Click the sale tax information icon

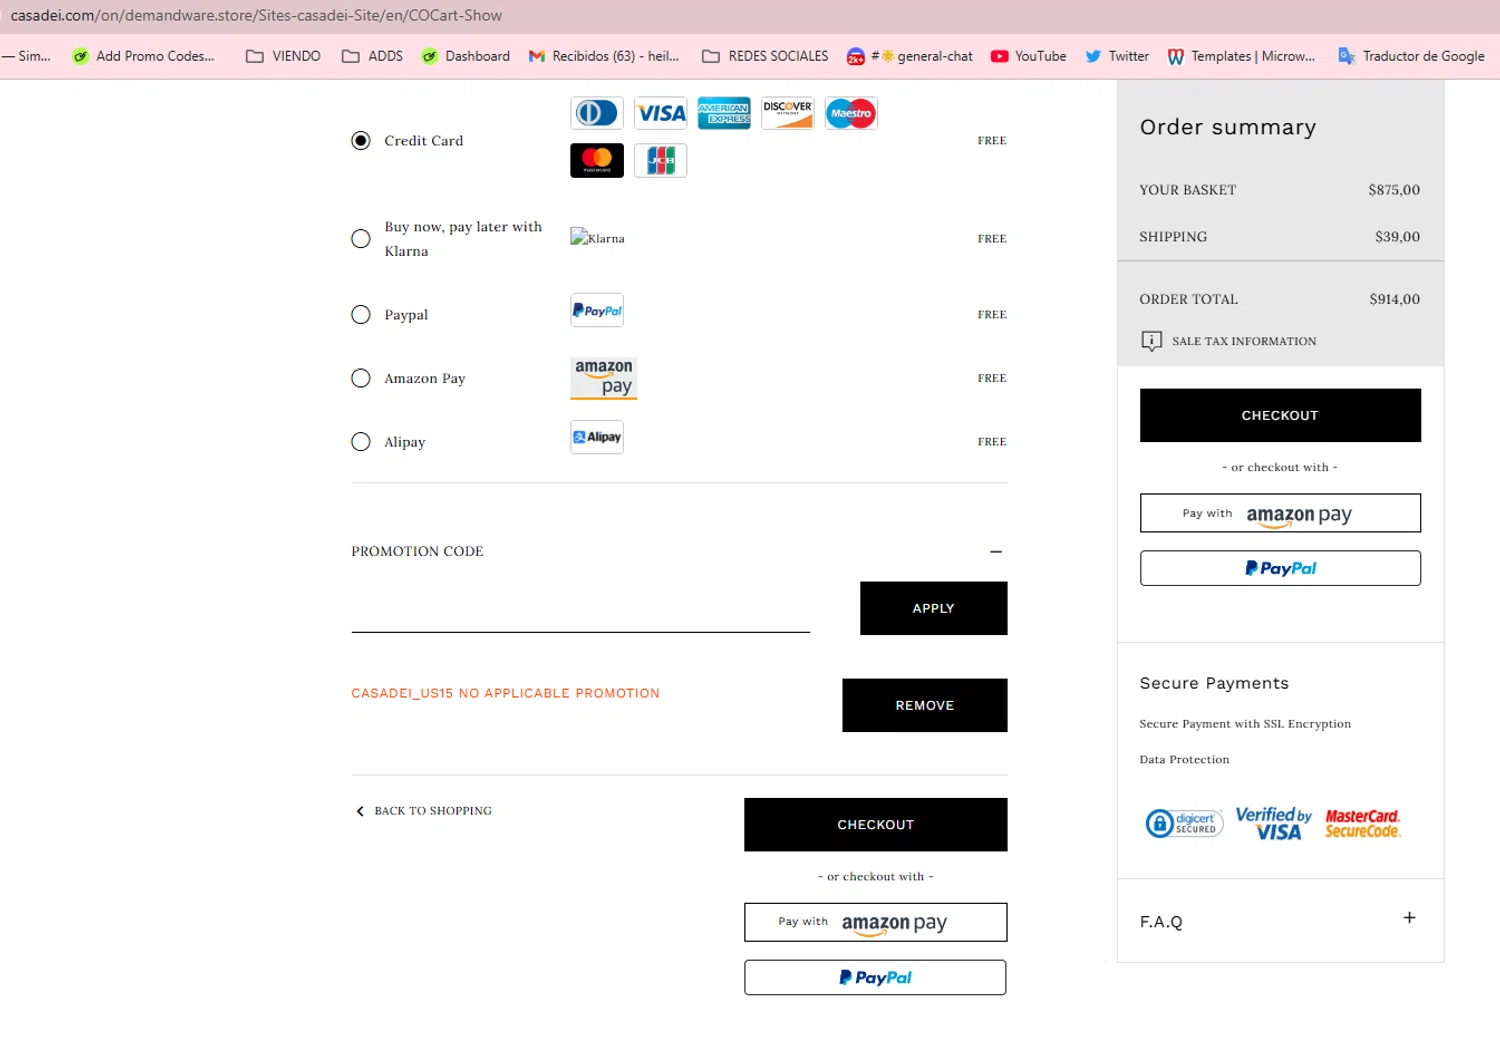(x=1152, y=341)
